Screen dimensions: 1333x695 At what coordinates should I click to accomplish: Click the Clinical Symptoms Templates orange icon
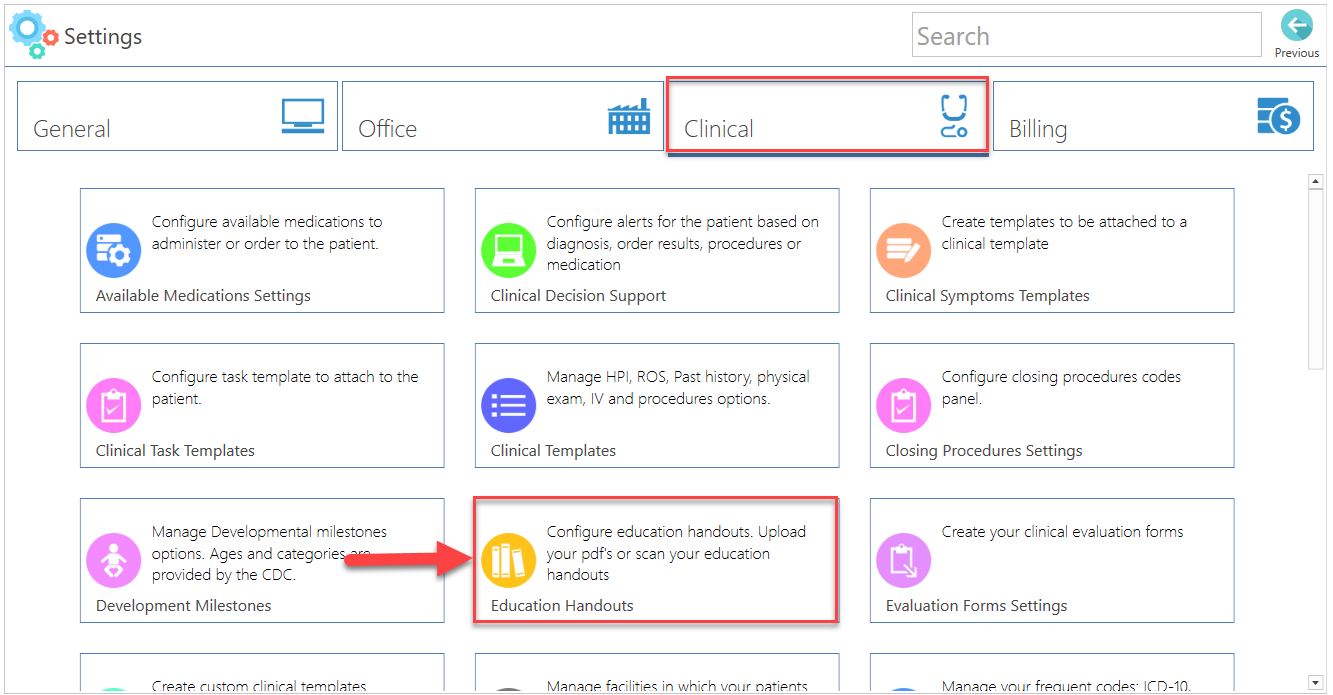pyautogui.click(x=903, y=250)
